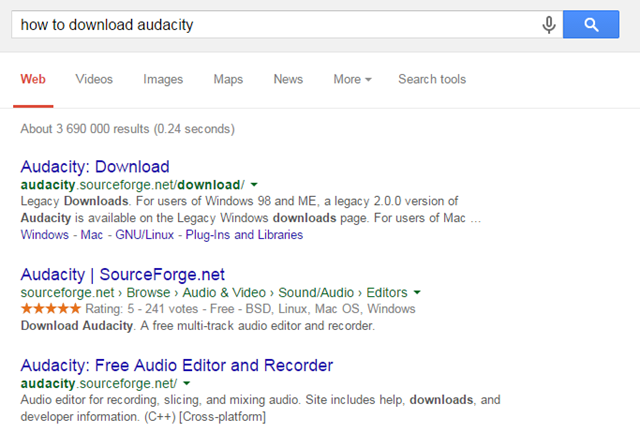
Task: Click the 'Download Audacity. A free multi-track' snippet
Action: tap(198, 326)
